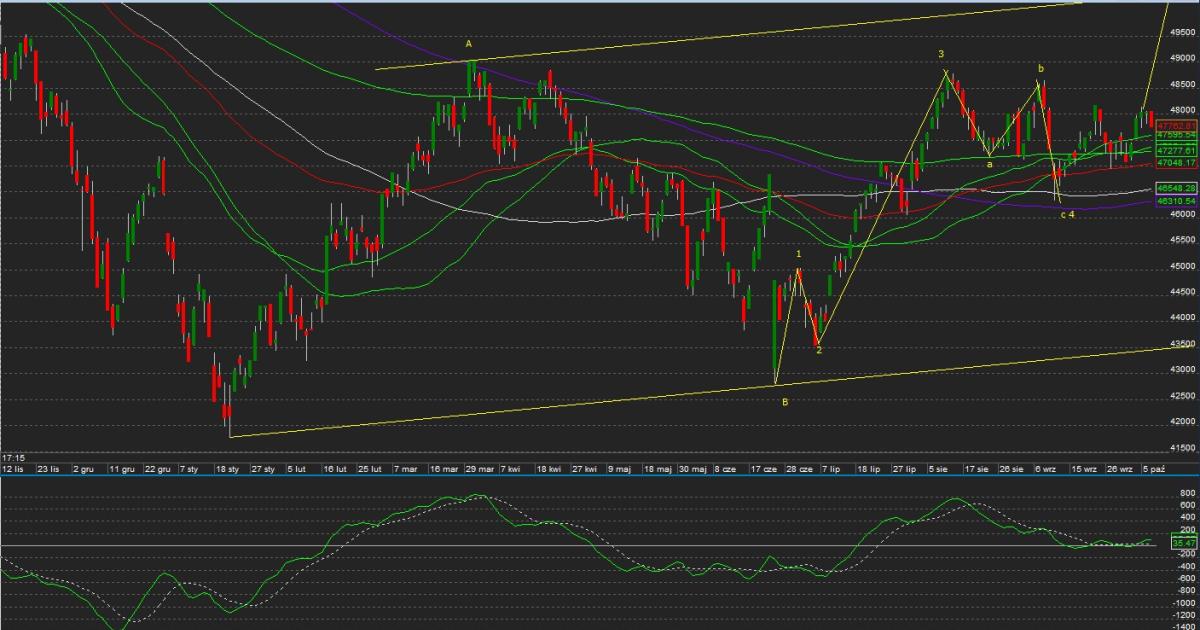1200x630 pixels.
Task: Select the lowercase a correction label
Action: [x=989, y=164]
